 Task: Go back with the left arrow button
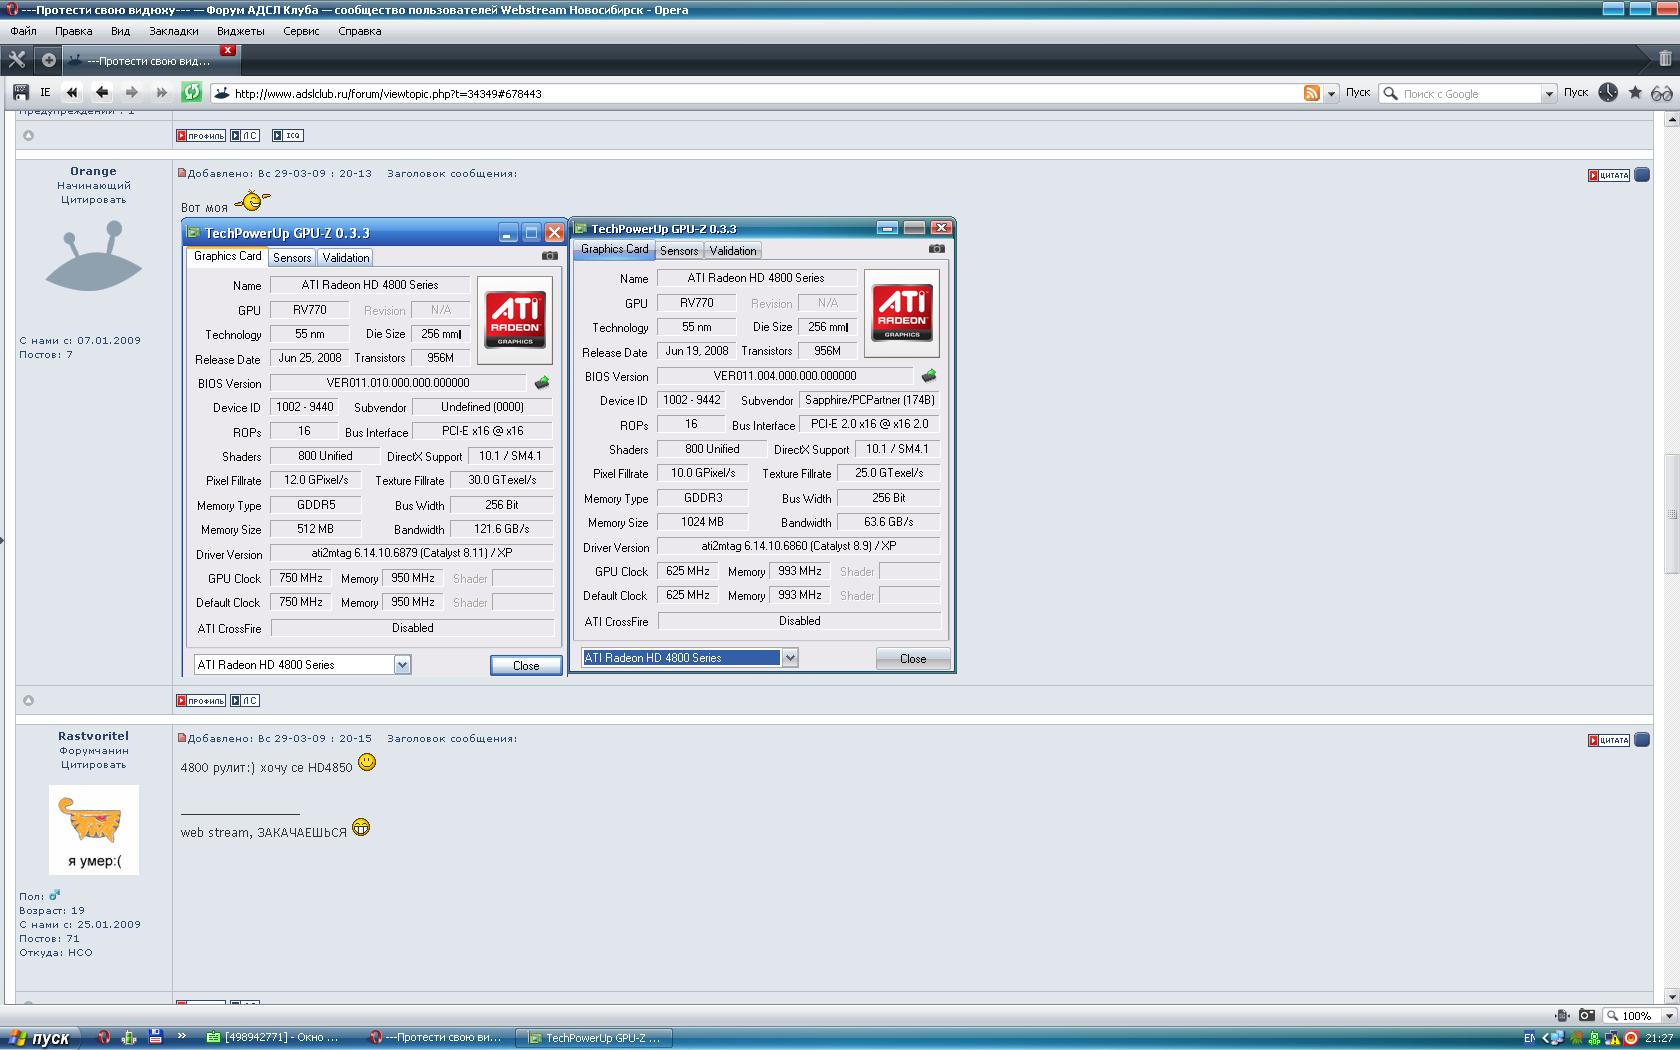102,92
